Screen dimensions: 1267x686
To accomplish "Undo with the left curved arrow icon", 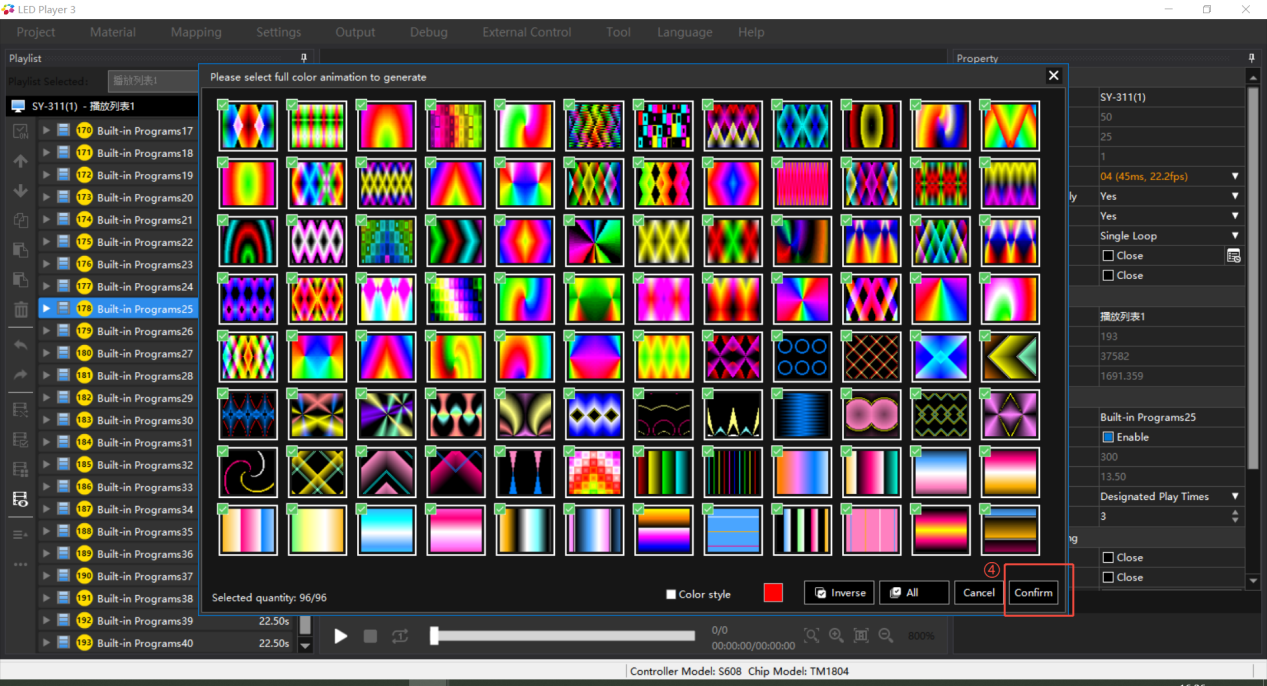I will click(20, 345).
